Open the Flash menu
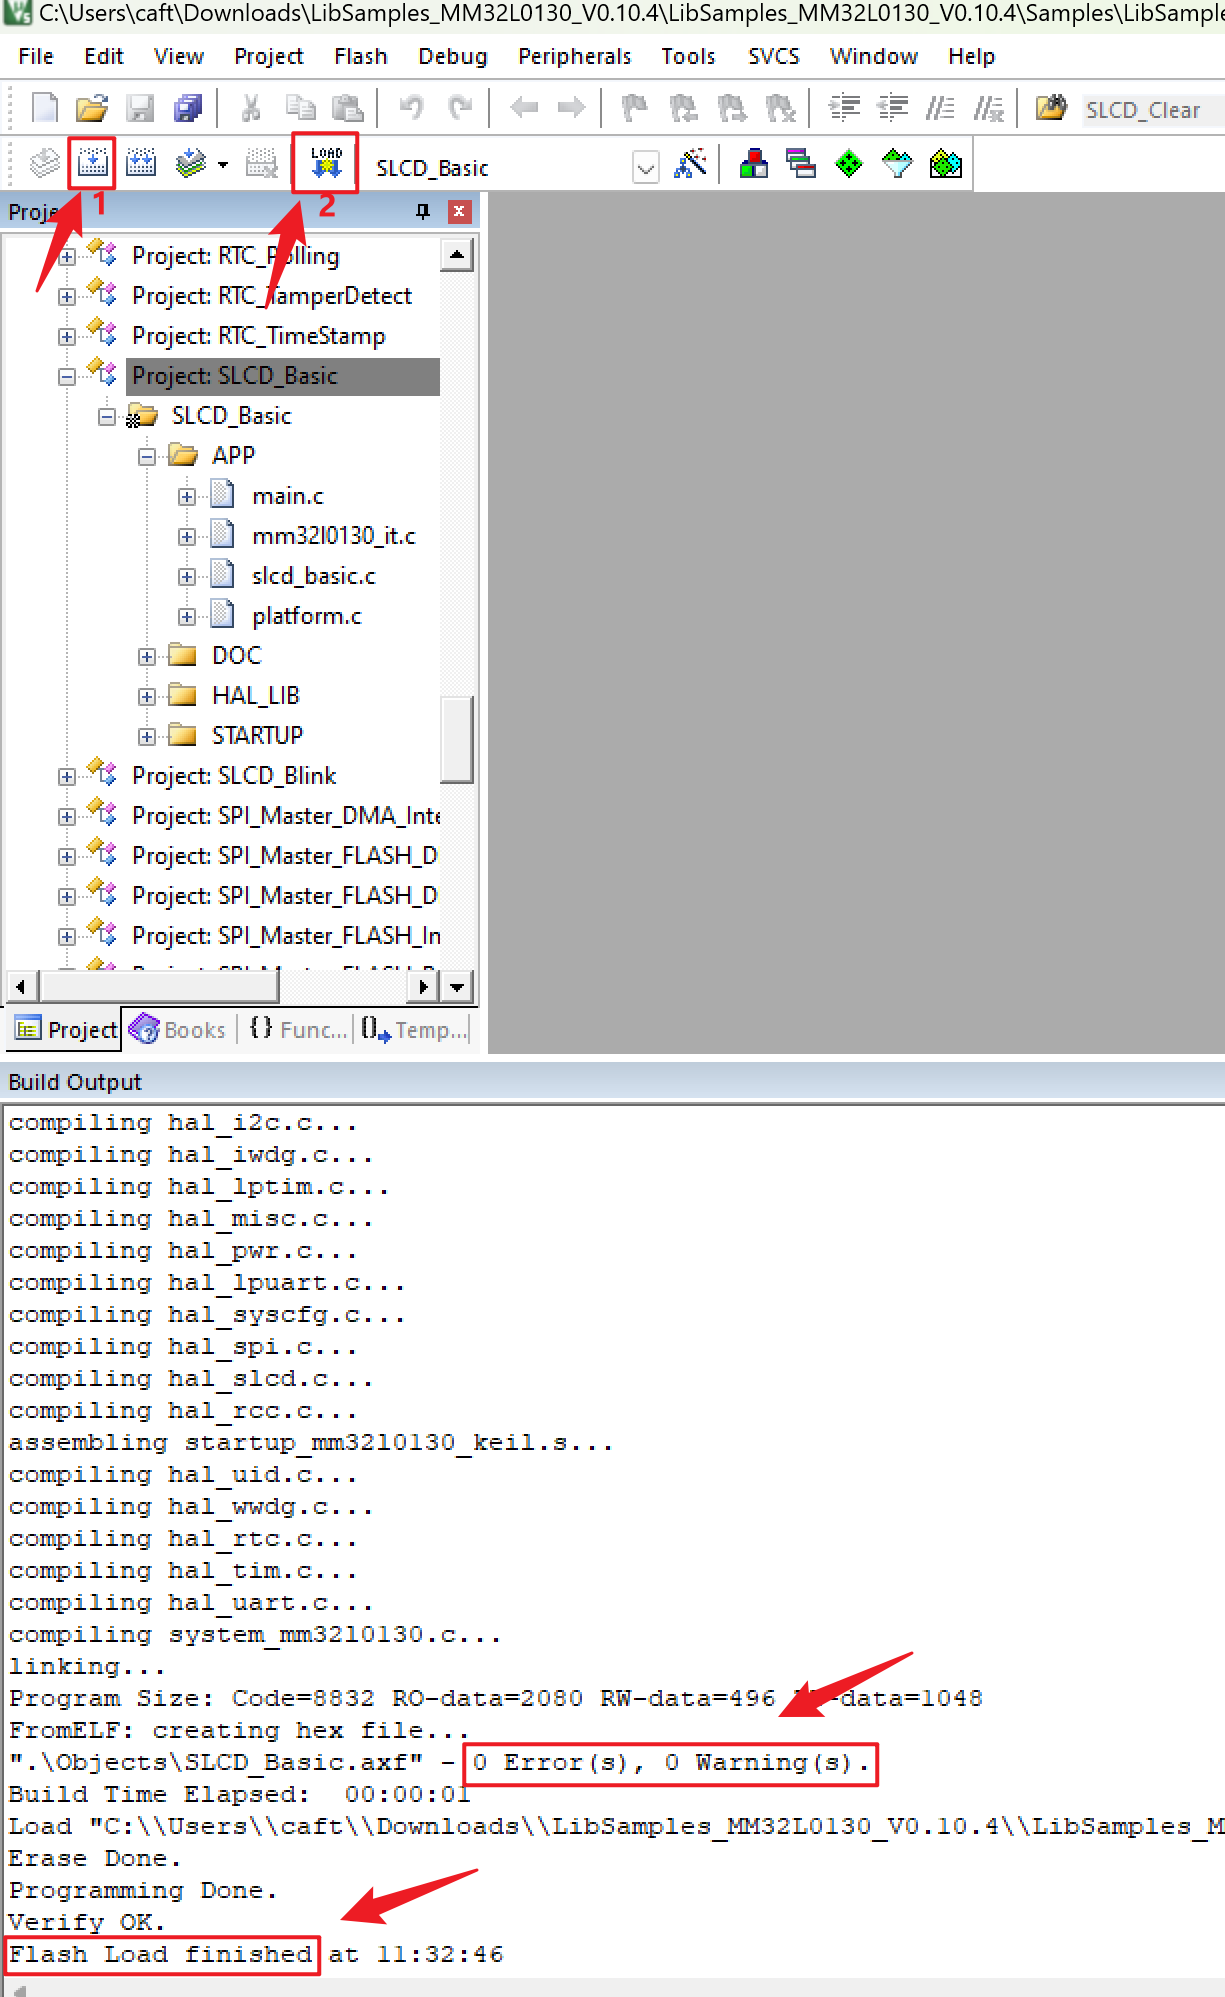The width and height of the screenshot is (1225, 1997). [x=360, y=56]
